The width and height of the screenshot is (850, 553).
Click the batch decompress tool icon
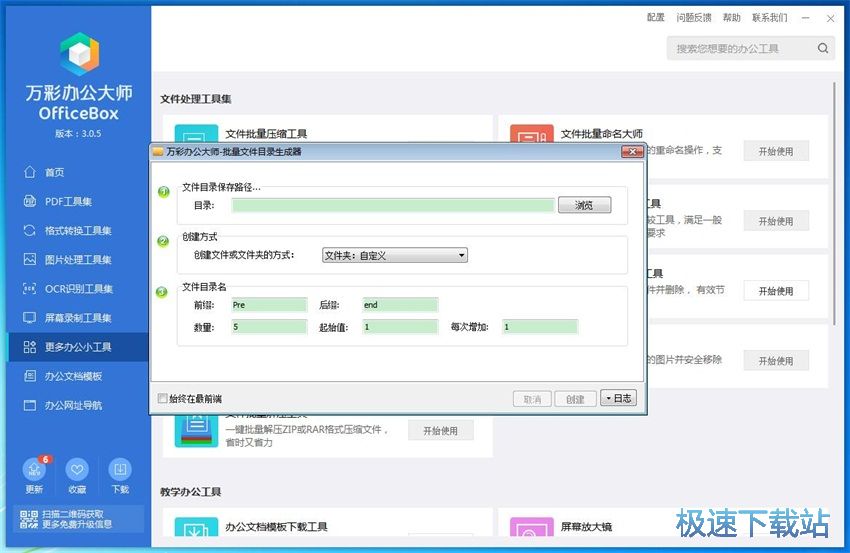pos(196,430)
